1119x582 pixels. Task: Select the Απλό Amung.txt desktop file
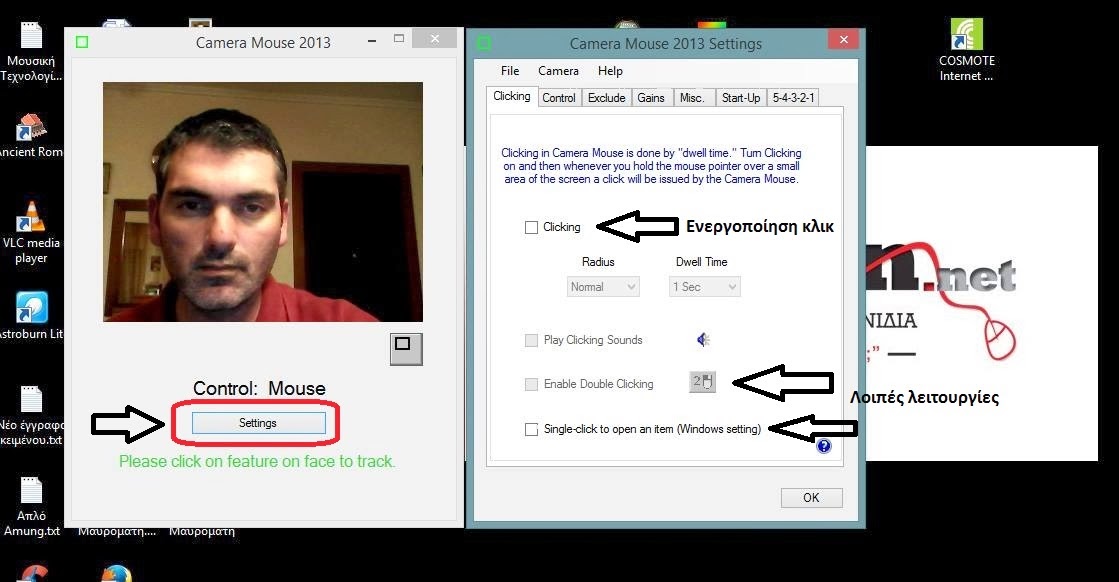[x=31, y=506]
